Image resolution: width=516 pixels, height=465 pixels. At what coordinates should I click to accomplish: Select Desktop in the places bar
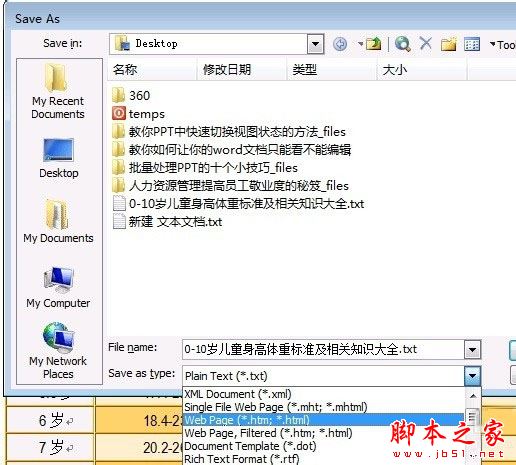pyautogui.click(x=59, y=158)
